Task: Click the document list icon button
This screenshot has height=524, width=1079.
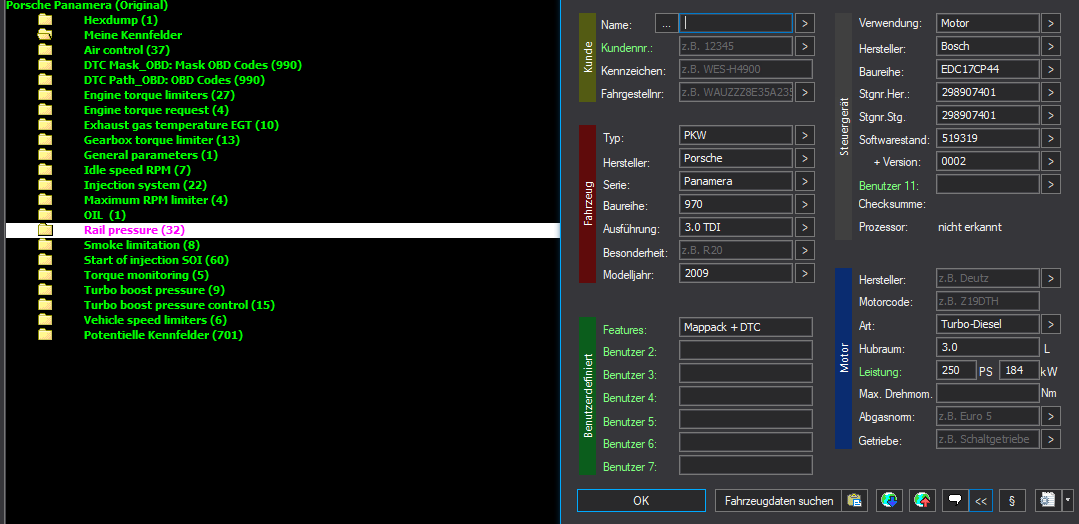Action: click(x=1048, y=501)
